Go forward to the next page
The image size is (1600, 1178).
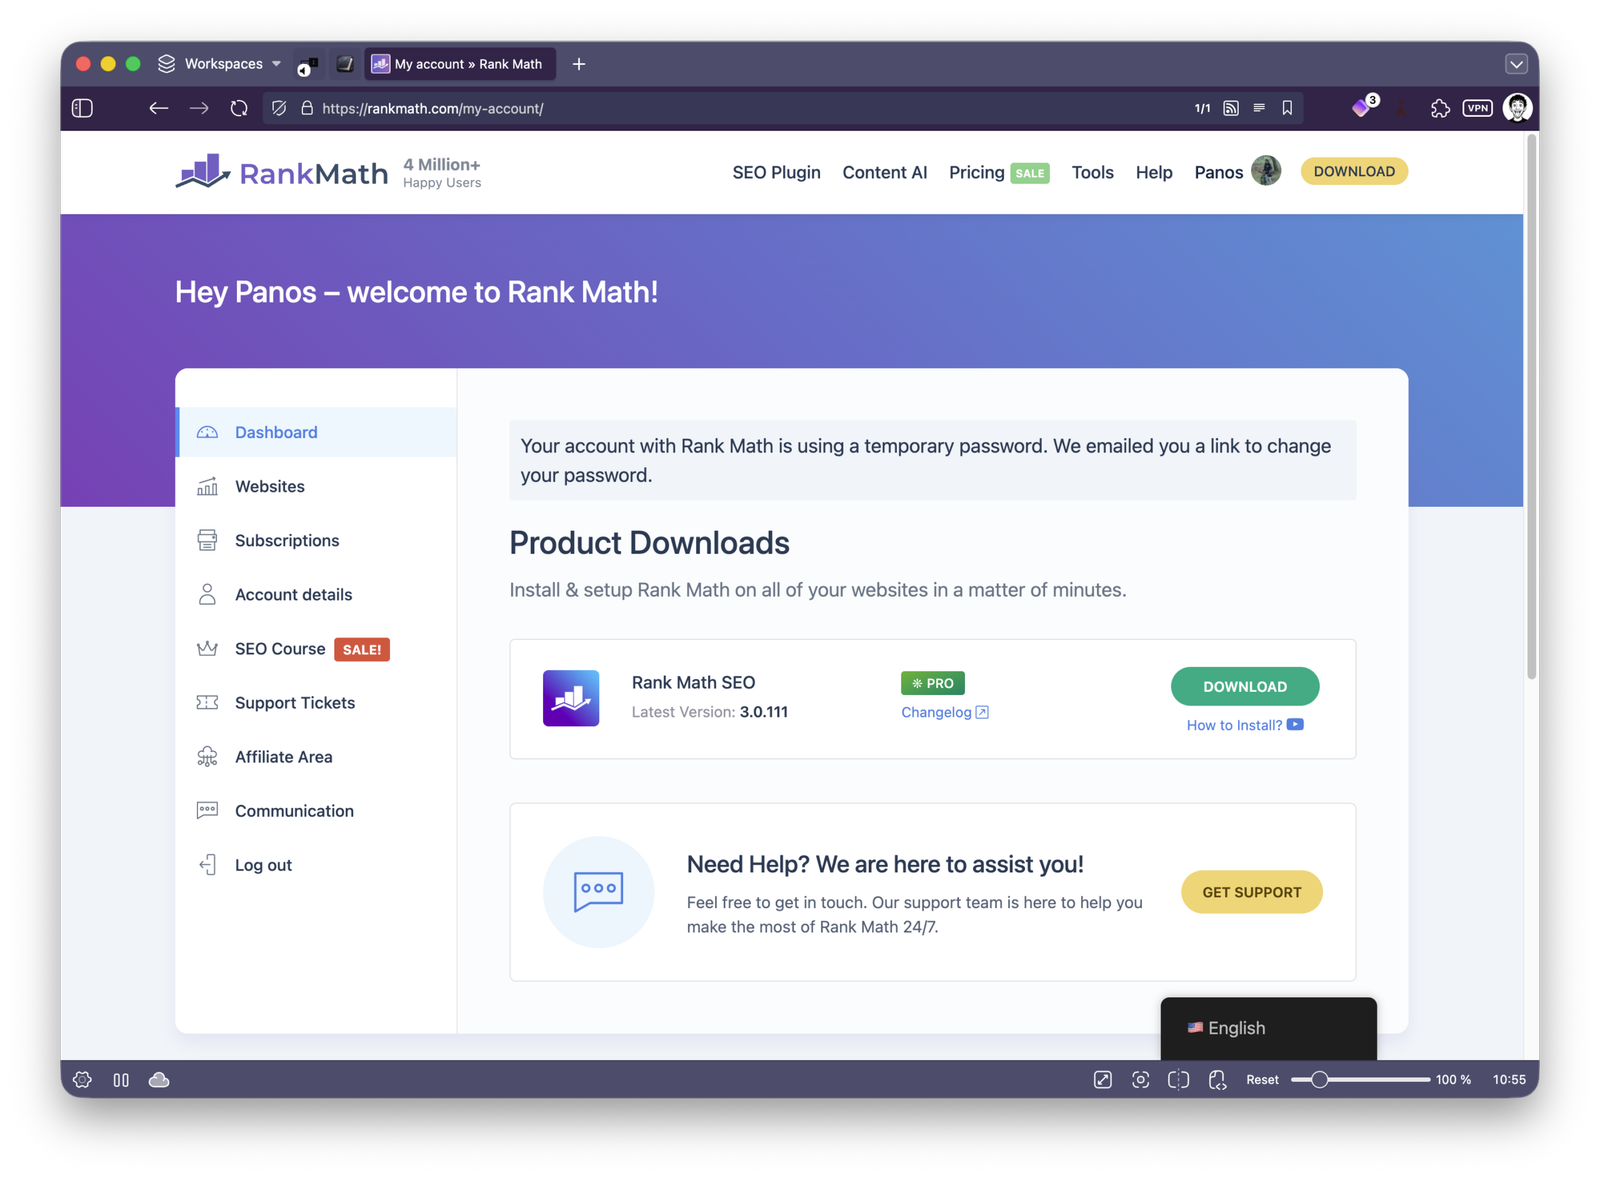[x=199, y=108]
